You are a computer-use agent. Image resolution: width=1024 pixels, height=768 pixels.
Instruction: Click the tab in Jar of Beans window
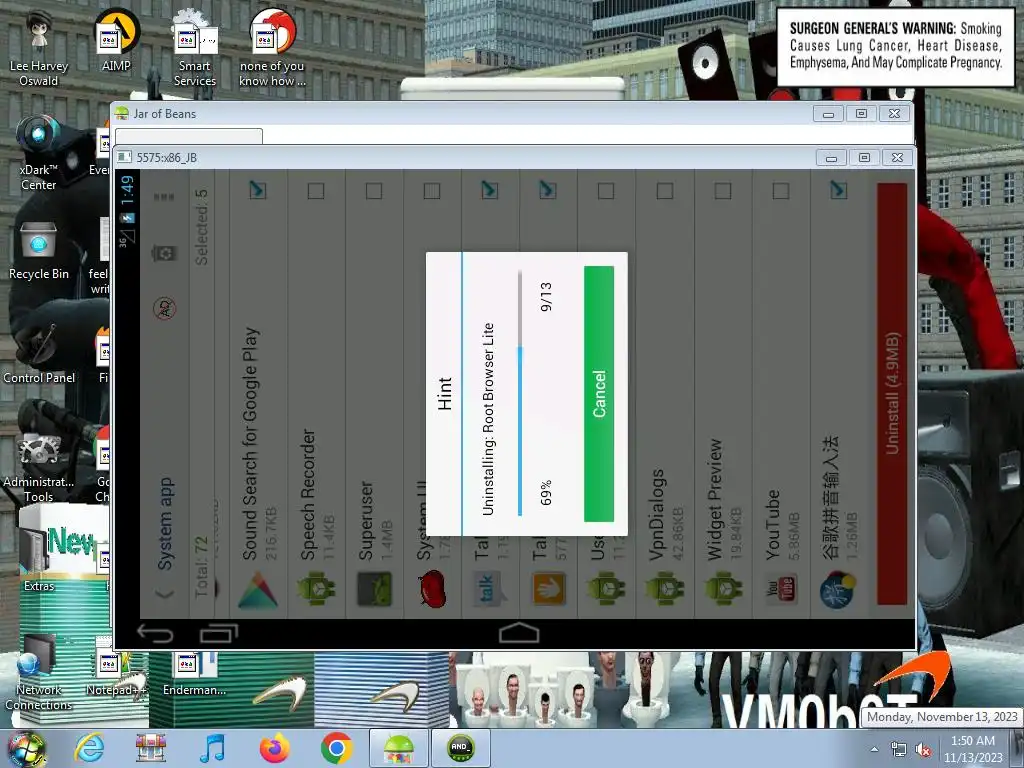pyautogui.click(x=189, y=136)
